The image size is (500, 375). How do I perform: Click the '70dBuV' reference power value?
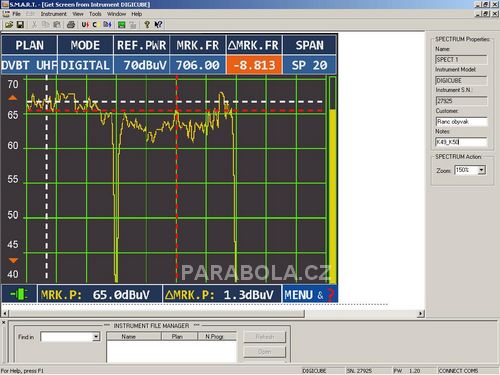pyautogui.click(x=141, y=65)
